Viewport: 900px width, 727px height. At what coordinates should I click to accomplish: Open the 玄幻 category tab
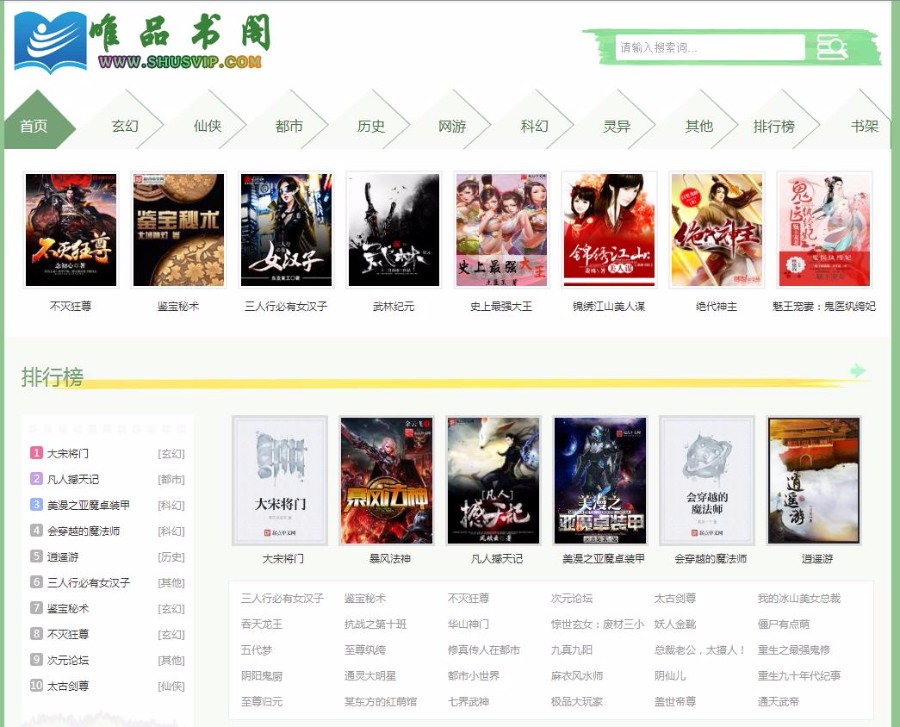click(x=125, y=126)
